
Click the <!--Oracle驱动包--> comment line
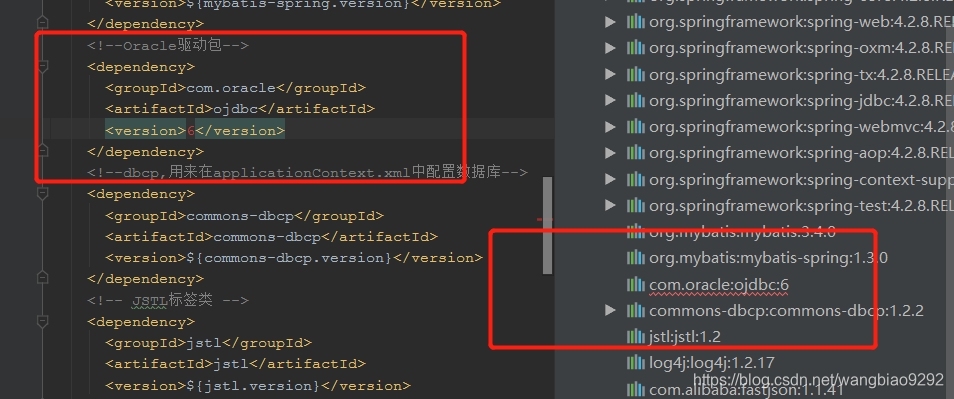tap(168, 46)
